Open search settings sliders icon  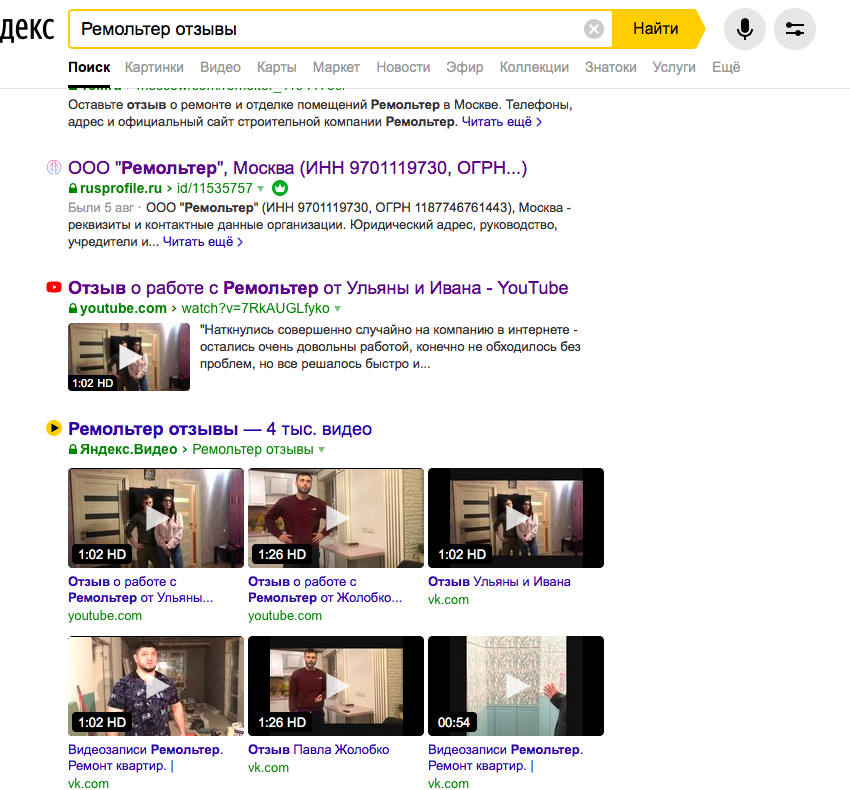tap(795, 29)
